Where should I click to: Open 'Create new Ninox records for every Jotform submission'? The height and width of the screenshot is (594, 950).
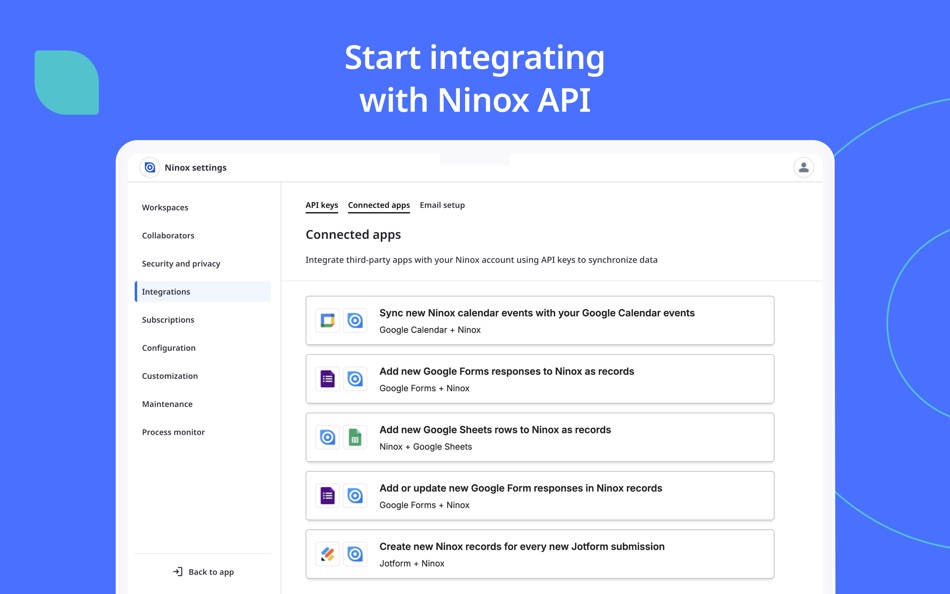pos(540,554)
